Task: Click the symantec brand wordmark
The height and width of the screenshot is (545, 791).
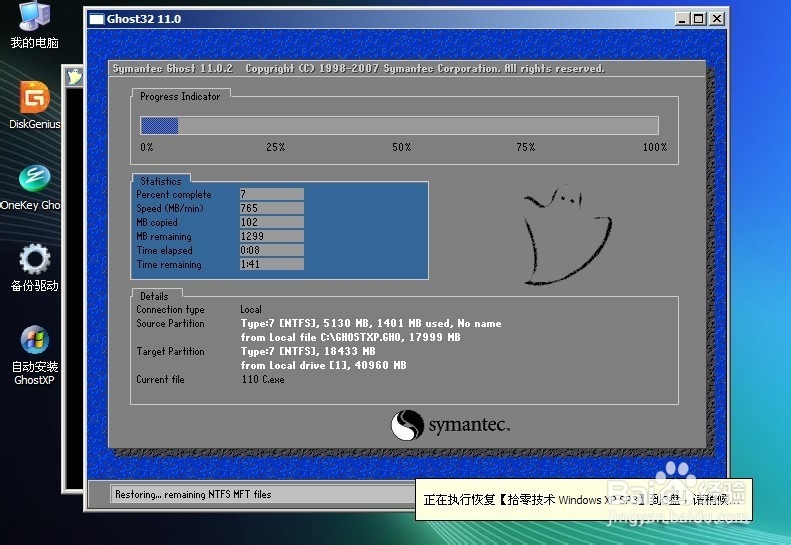Action: (x=469, y=425)
